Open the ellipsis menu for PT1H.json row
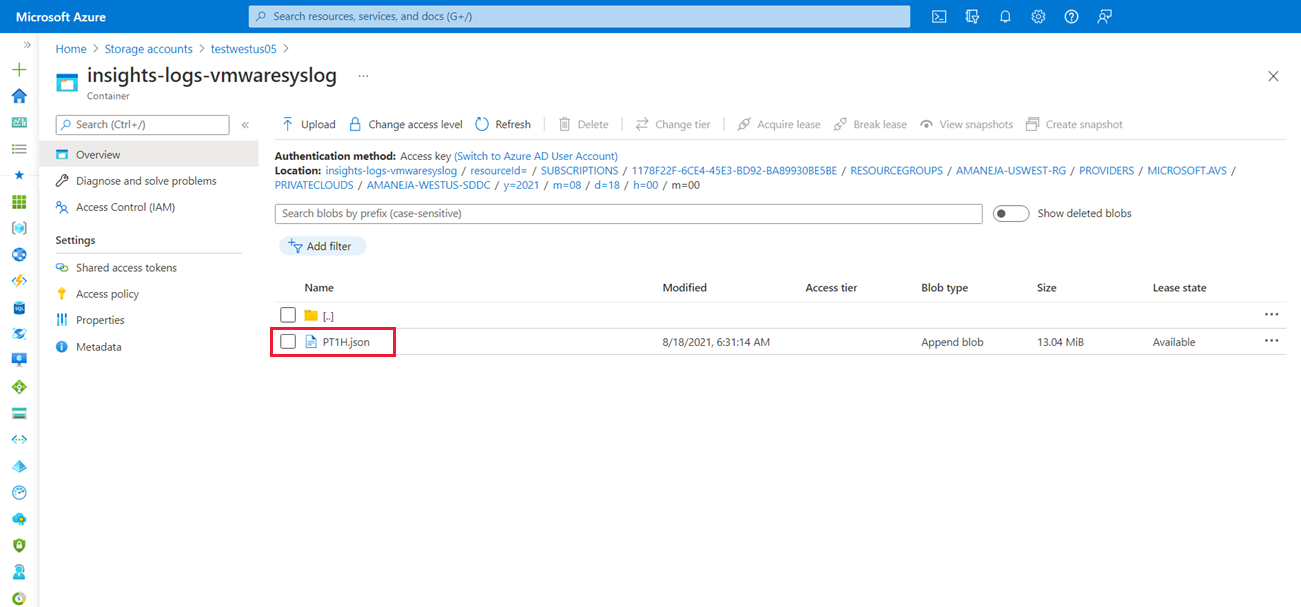The image size is (1301, 607). coord(1272,341)
